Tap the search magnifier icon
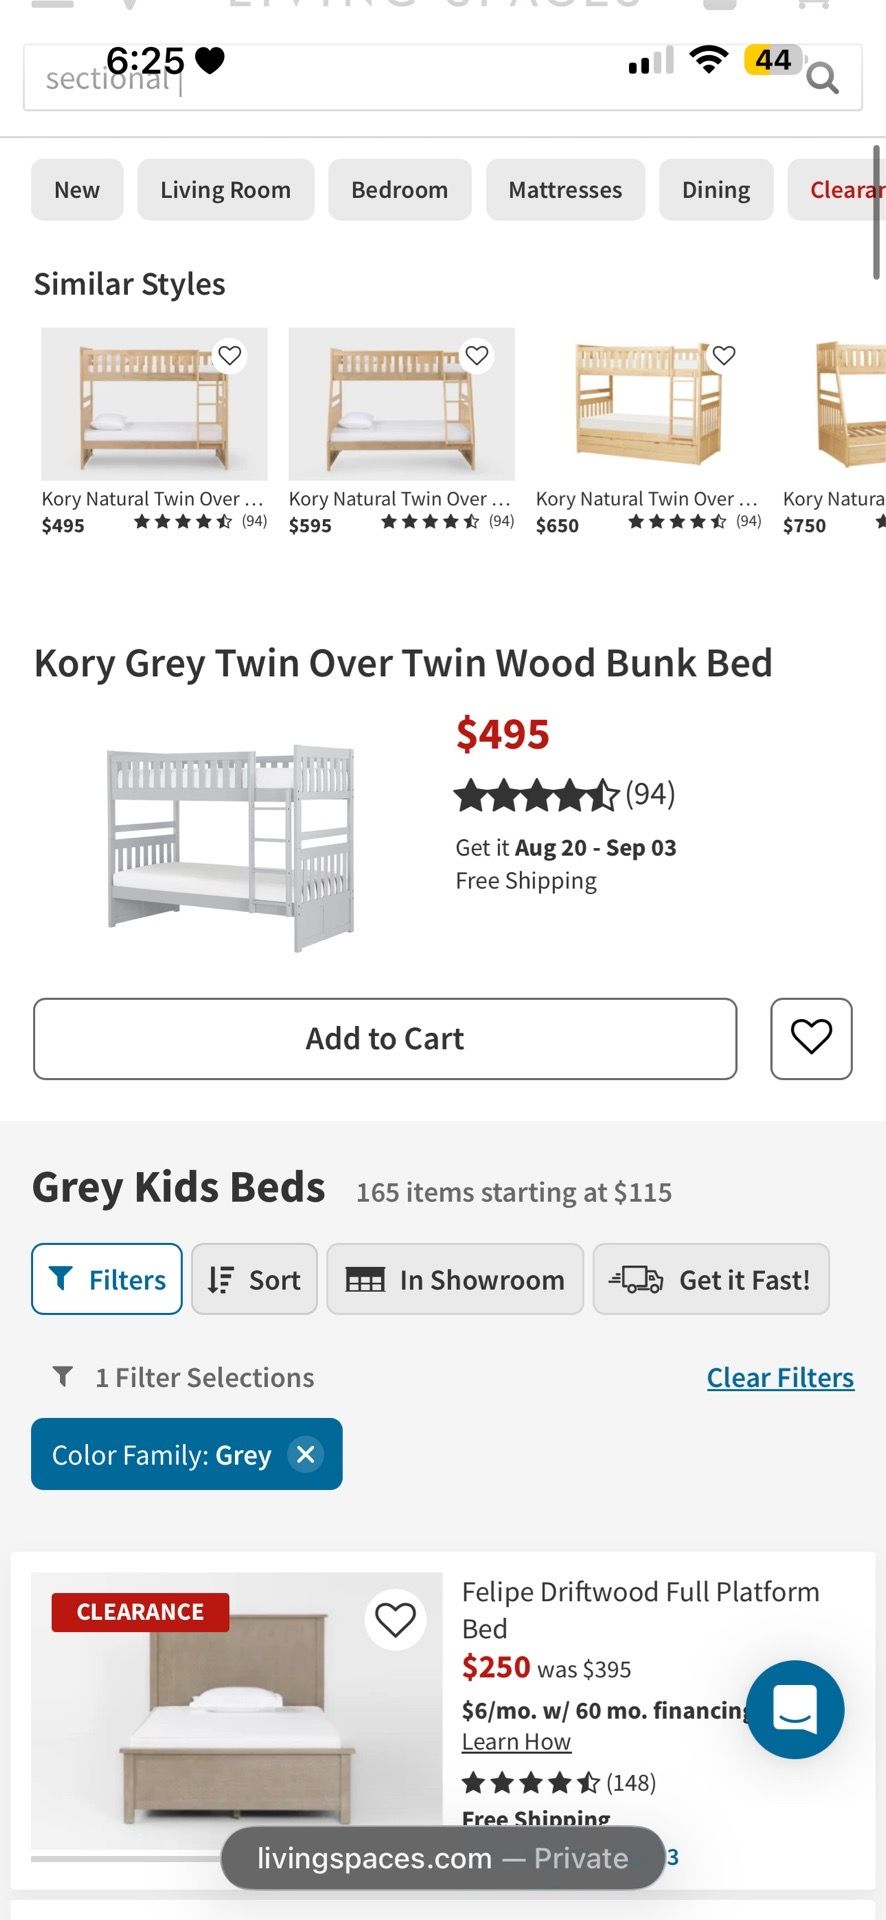The image size is (886, 1920). click(822, 77)
